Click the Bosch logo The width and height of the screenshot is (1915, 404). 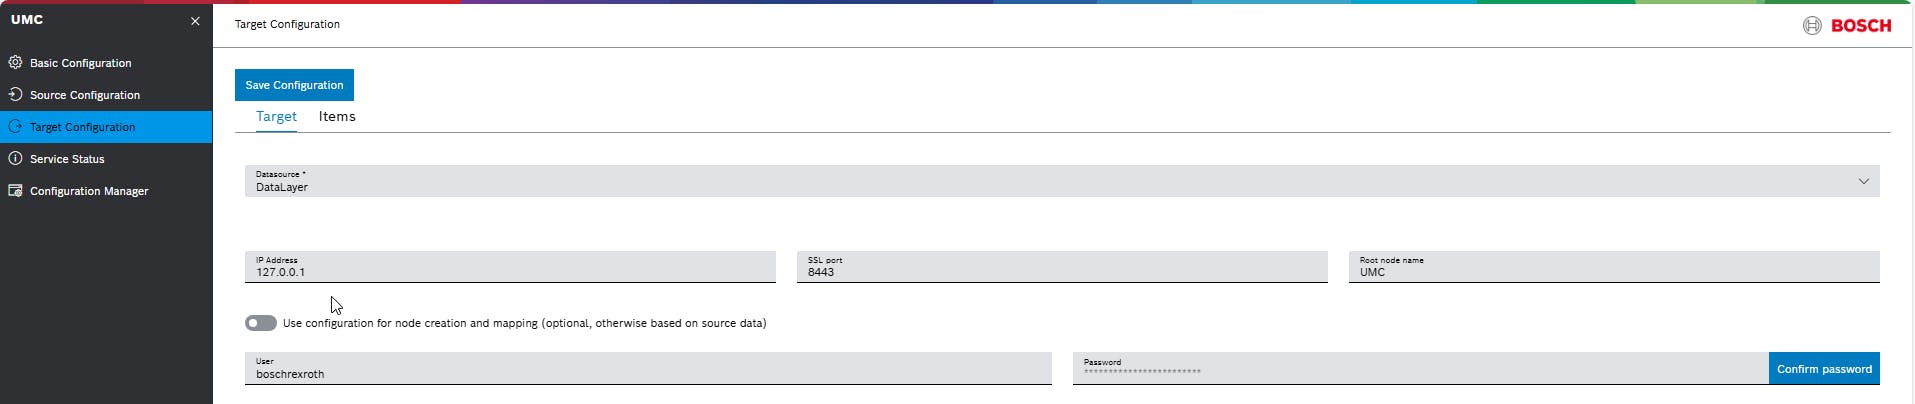[1846, 26]
